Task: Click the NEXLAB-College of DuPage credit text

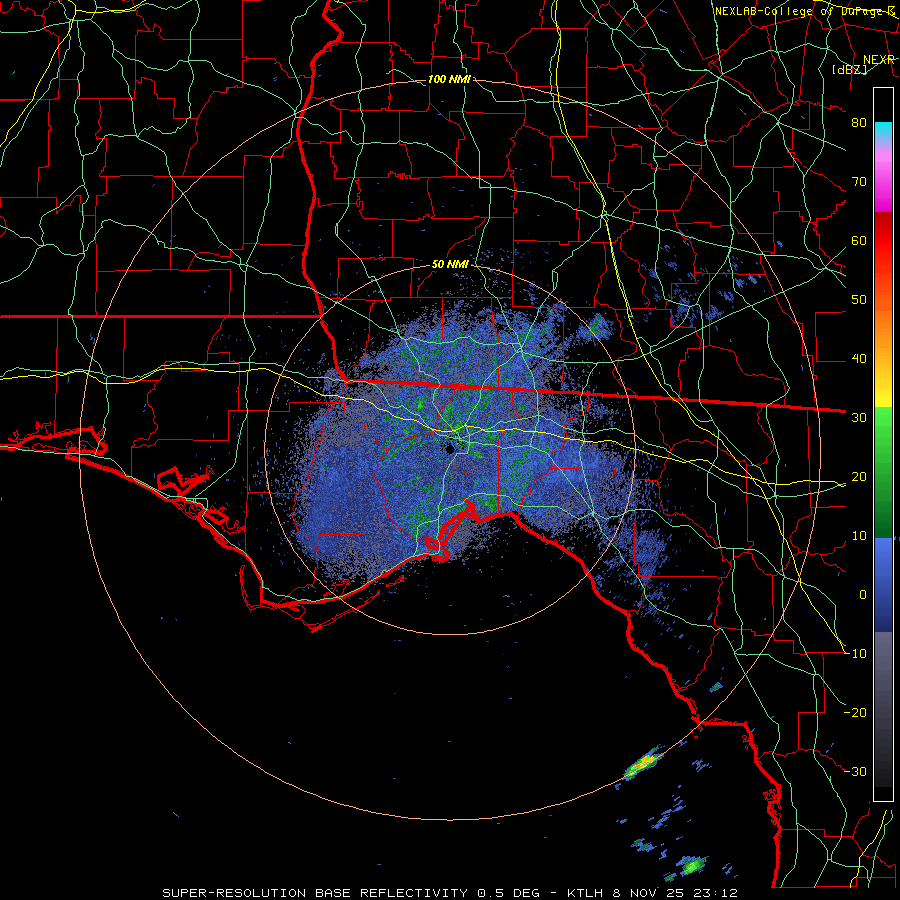Action: [804, 11]
